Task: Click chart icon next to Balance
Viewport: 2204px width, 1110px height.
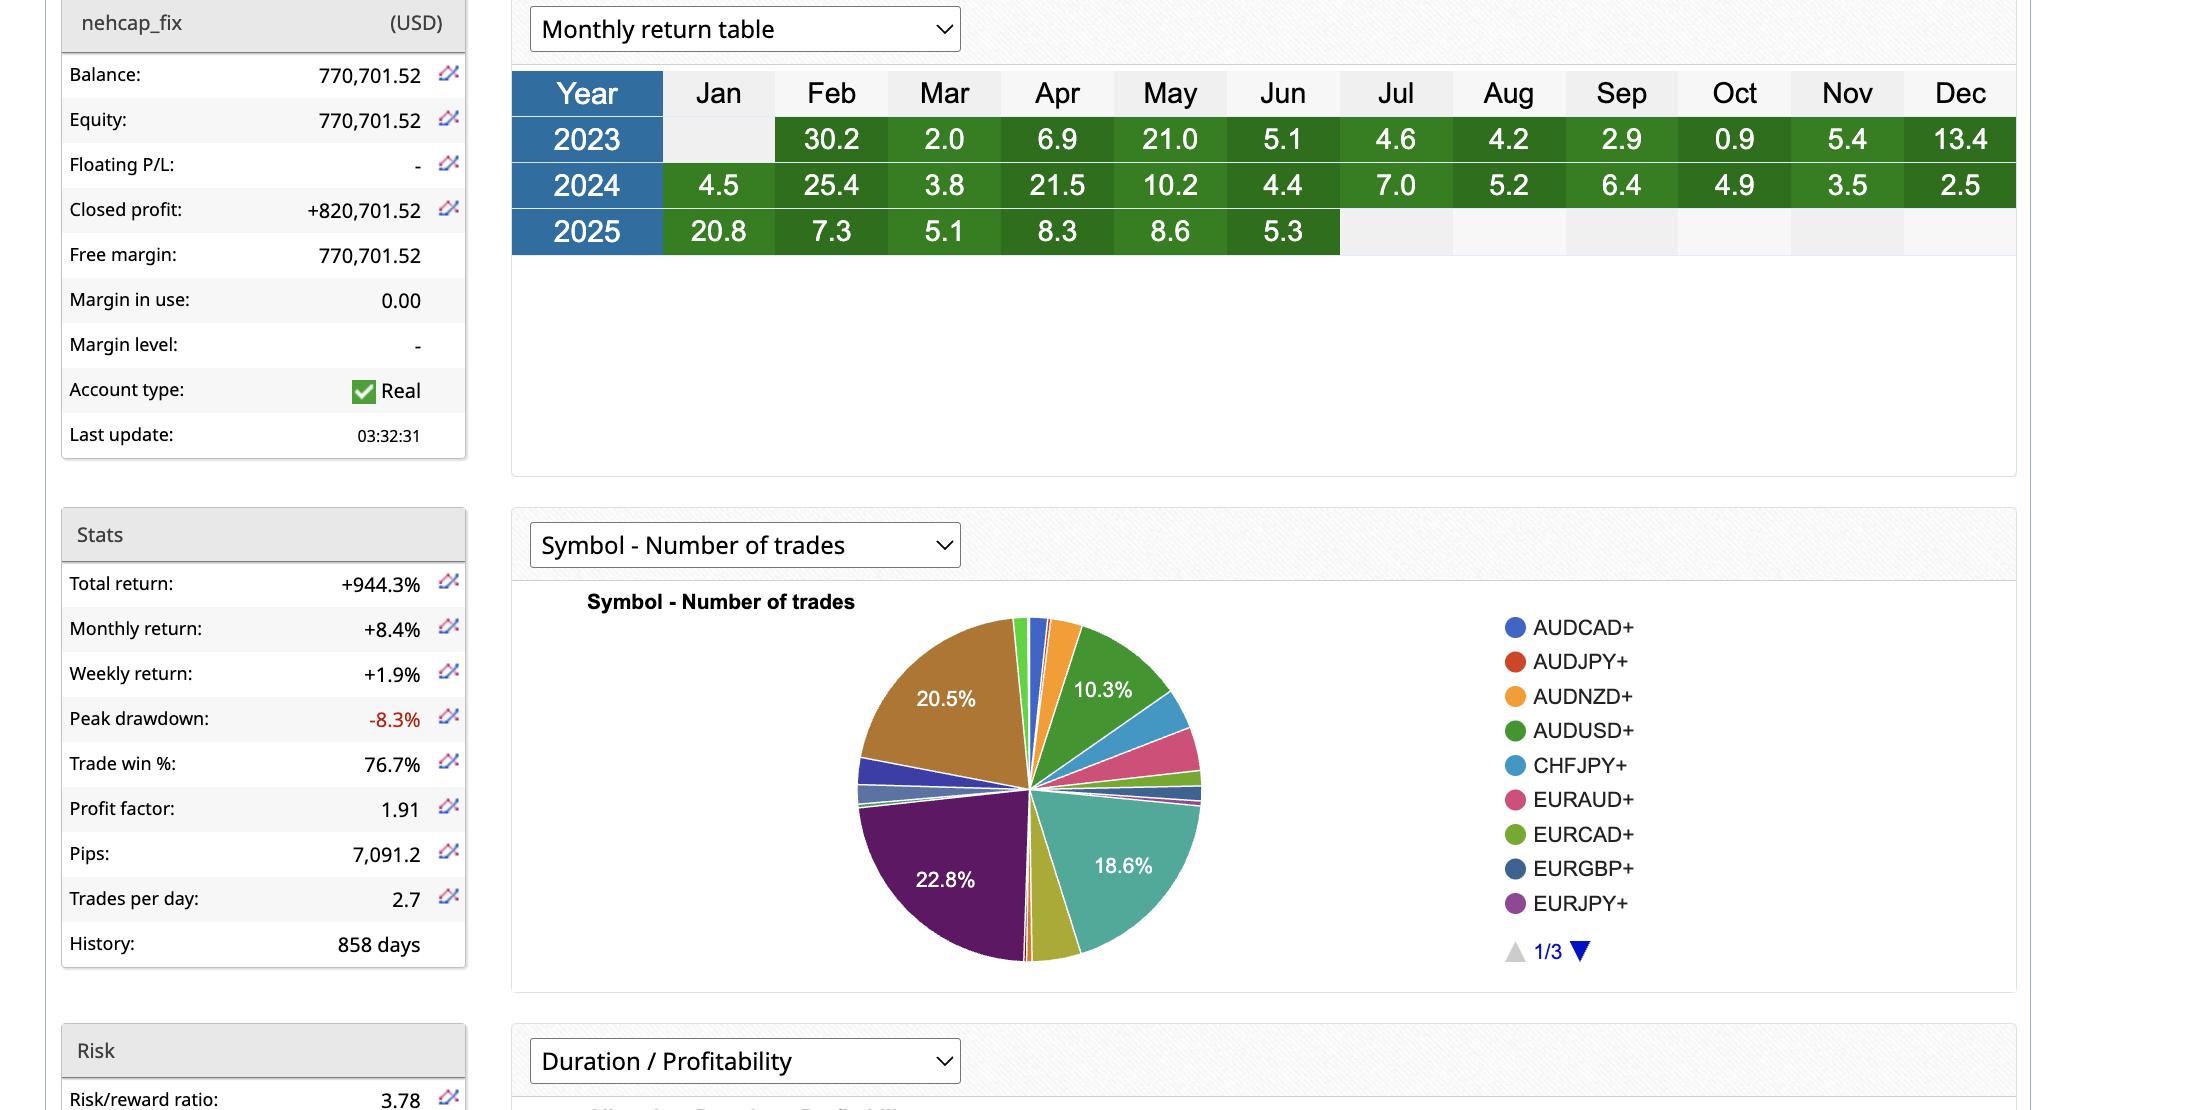Action: (449, 73)
